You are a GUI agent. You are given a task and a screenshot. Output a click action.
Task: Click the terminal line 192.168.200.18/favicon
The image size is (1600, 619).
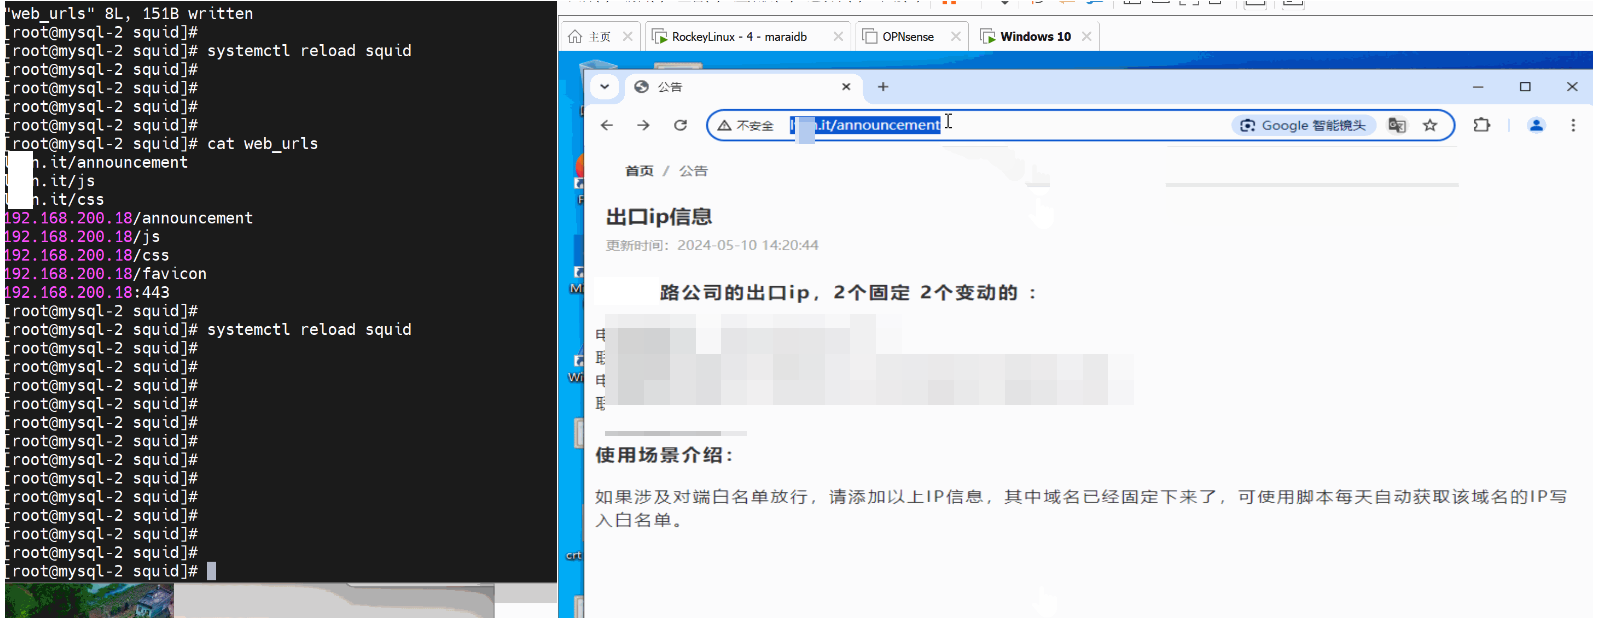click(106, 274)
